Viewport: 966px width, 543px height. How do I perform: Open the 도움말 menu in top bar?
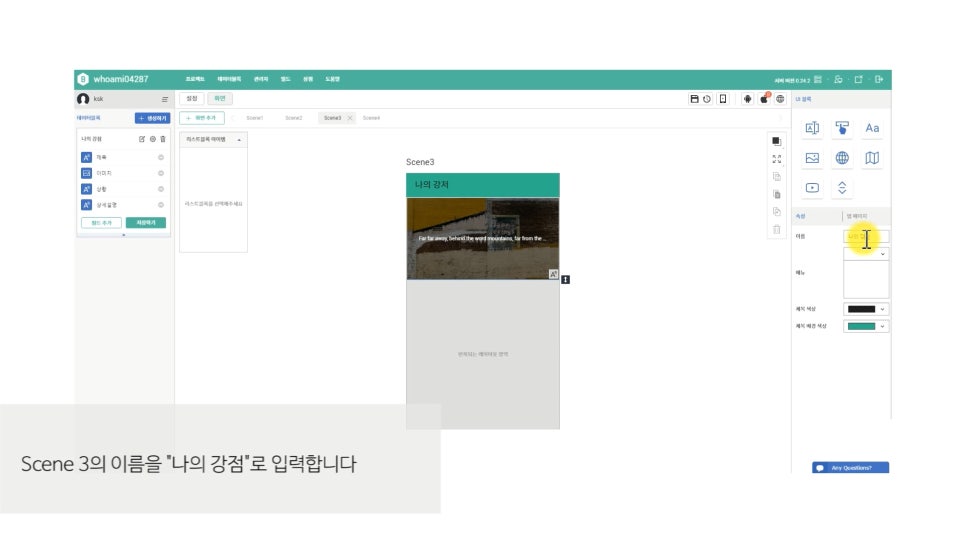[333, 79]
